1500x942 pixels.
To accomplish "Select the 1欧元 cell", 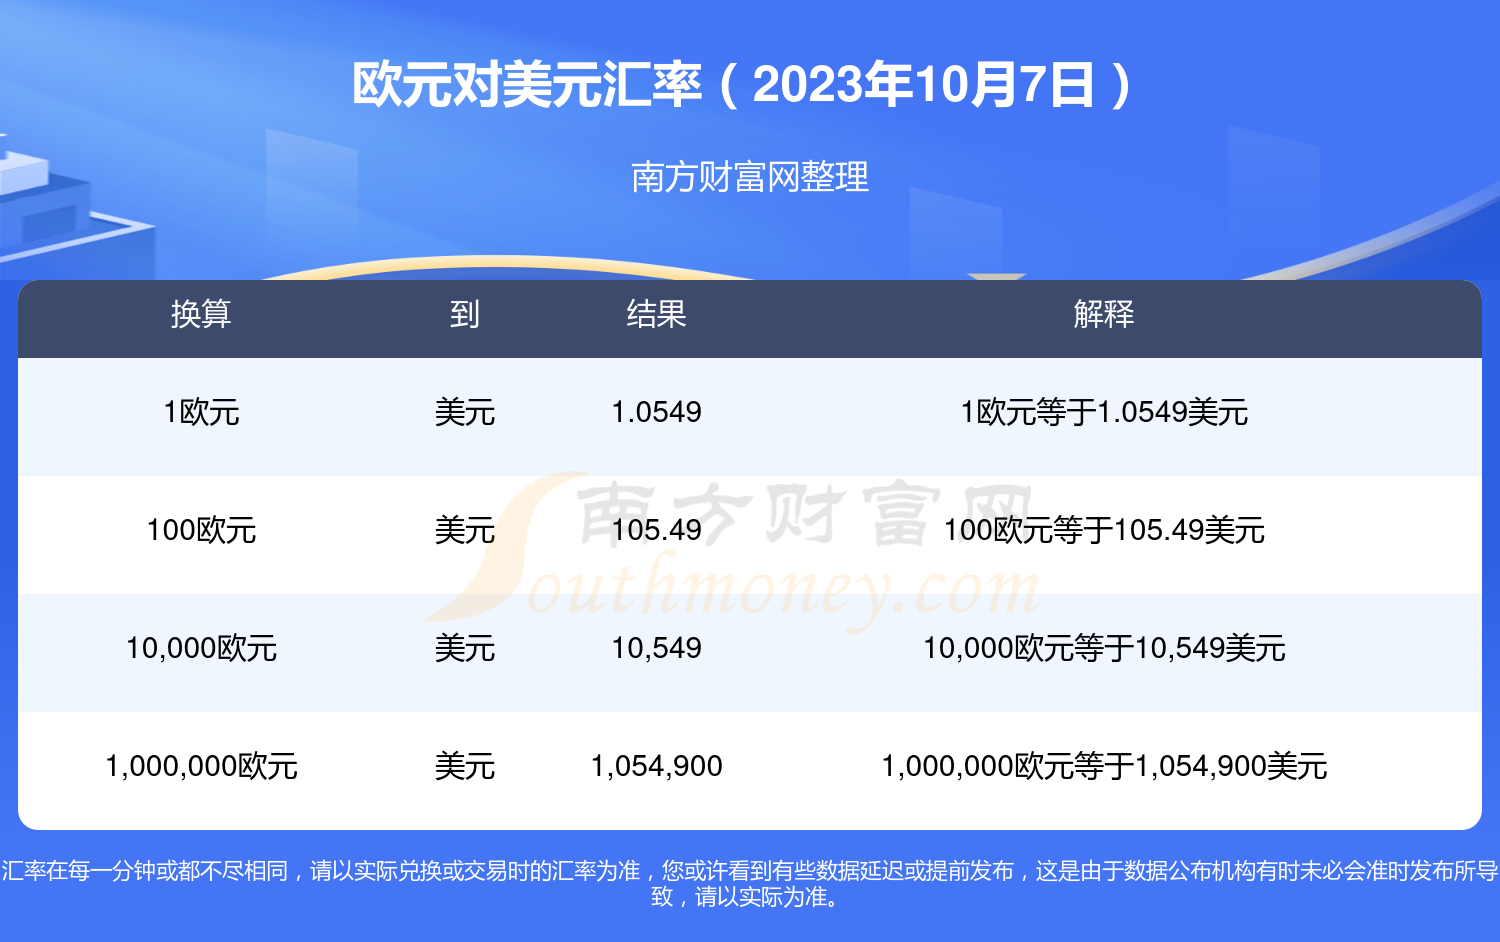I will point(201,412).
